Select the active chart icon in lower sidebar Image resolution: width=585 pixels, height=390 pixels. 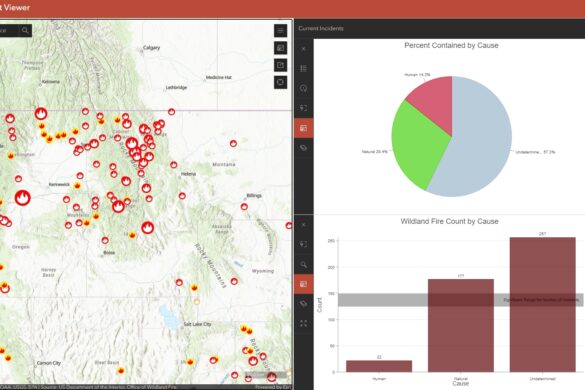(303, 284)
